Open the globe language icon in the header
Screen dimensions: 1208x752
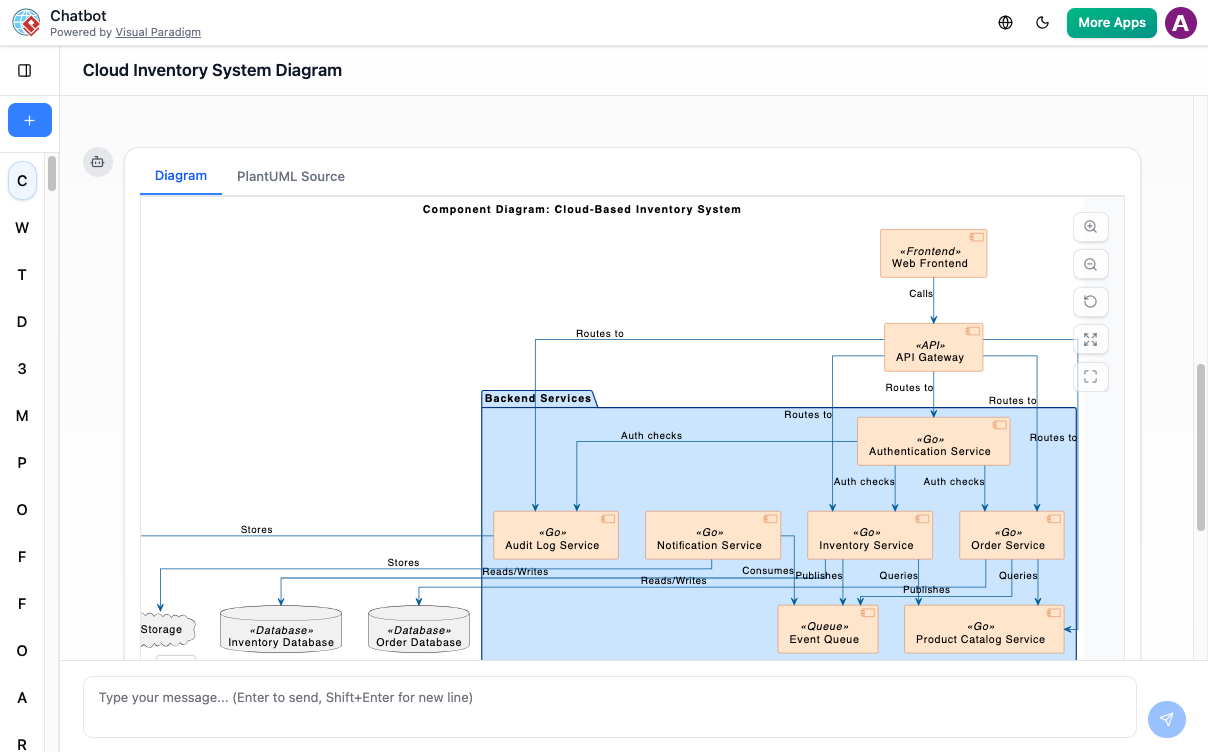[x=1005, y=22]
